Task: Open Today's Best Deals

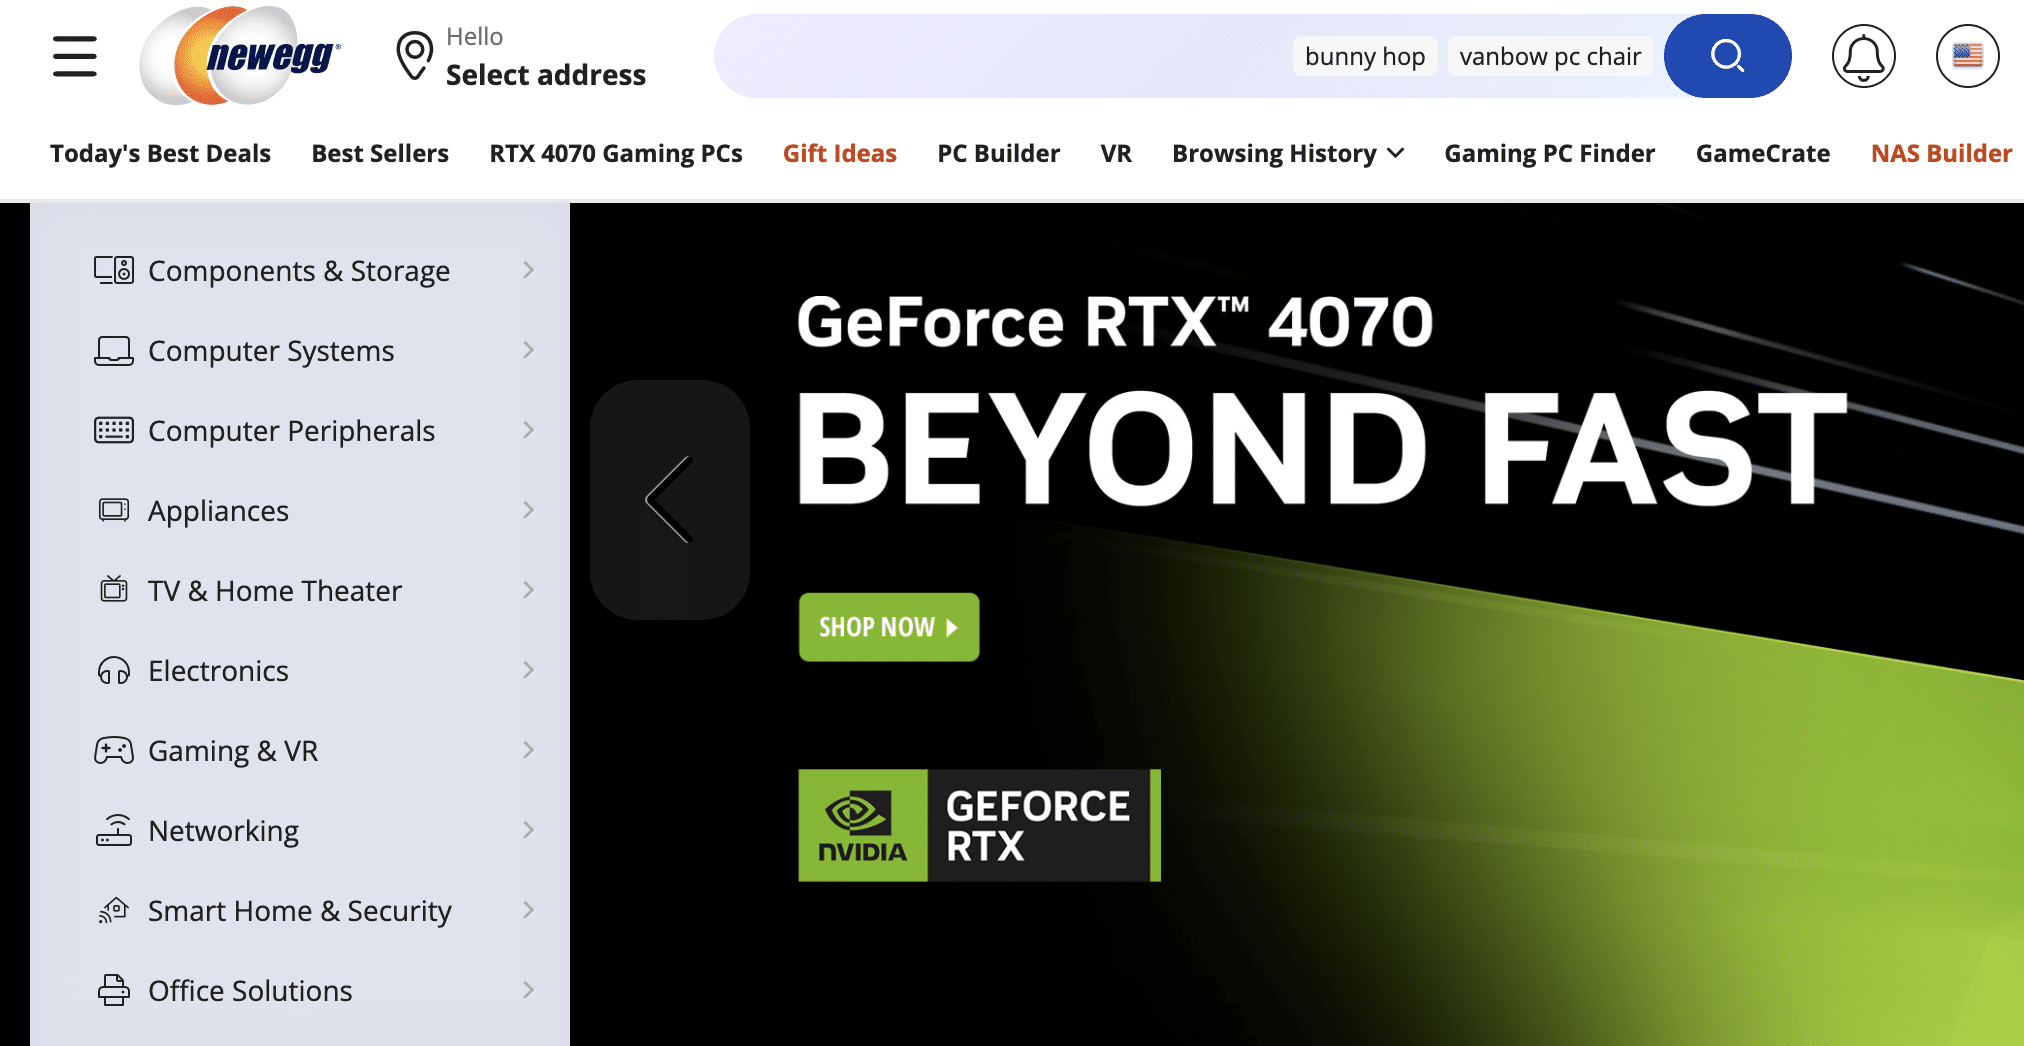Action: click(x=160, y=153)
